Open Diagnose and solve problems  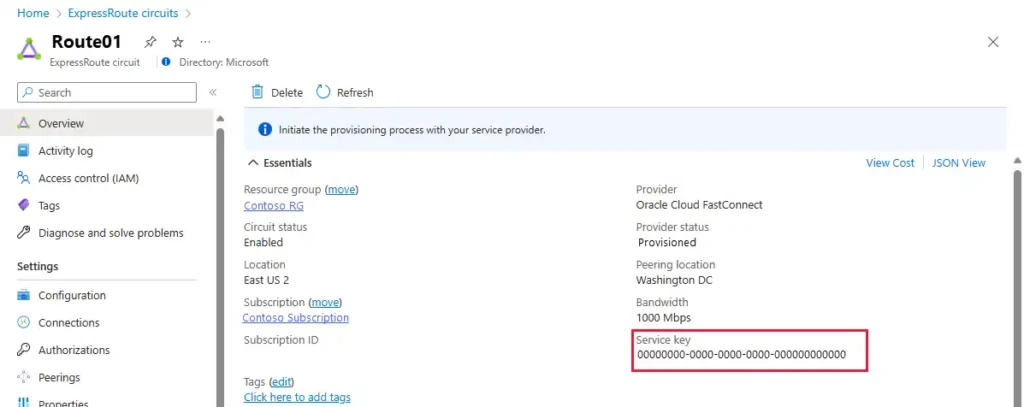[x=111, y=233]
